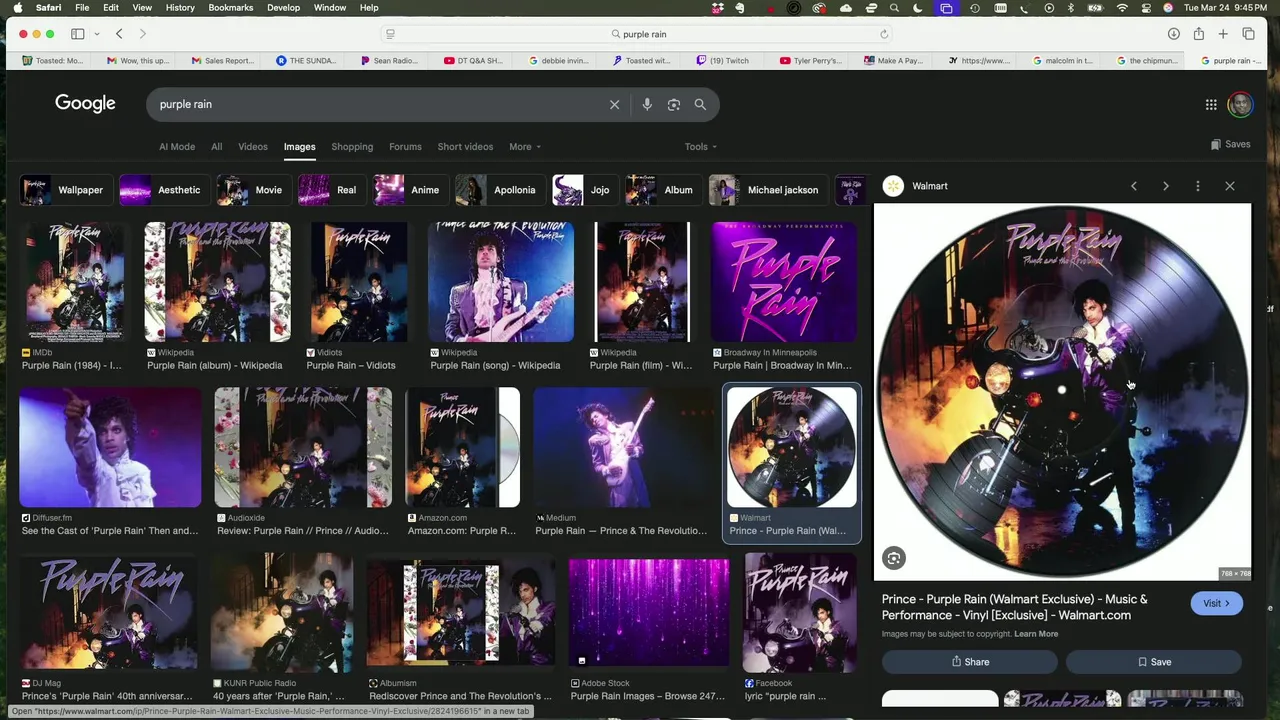Open Diffuser.fm cast image result
1280x720 pixels.
click(111, 448)
